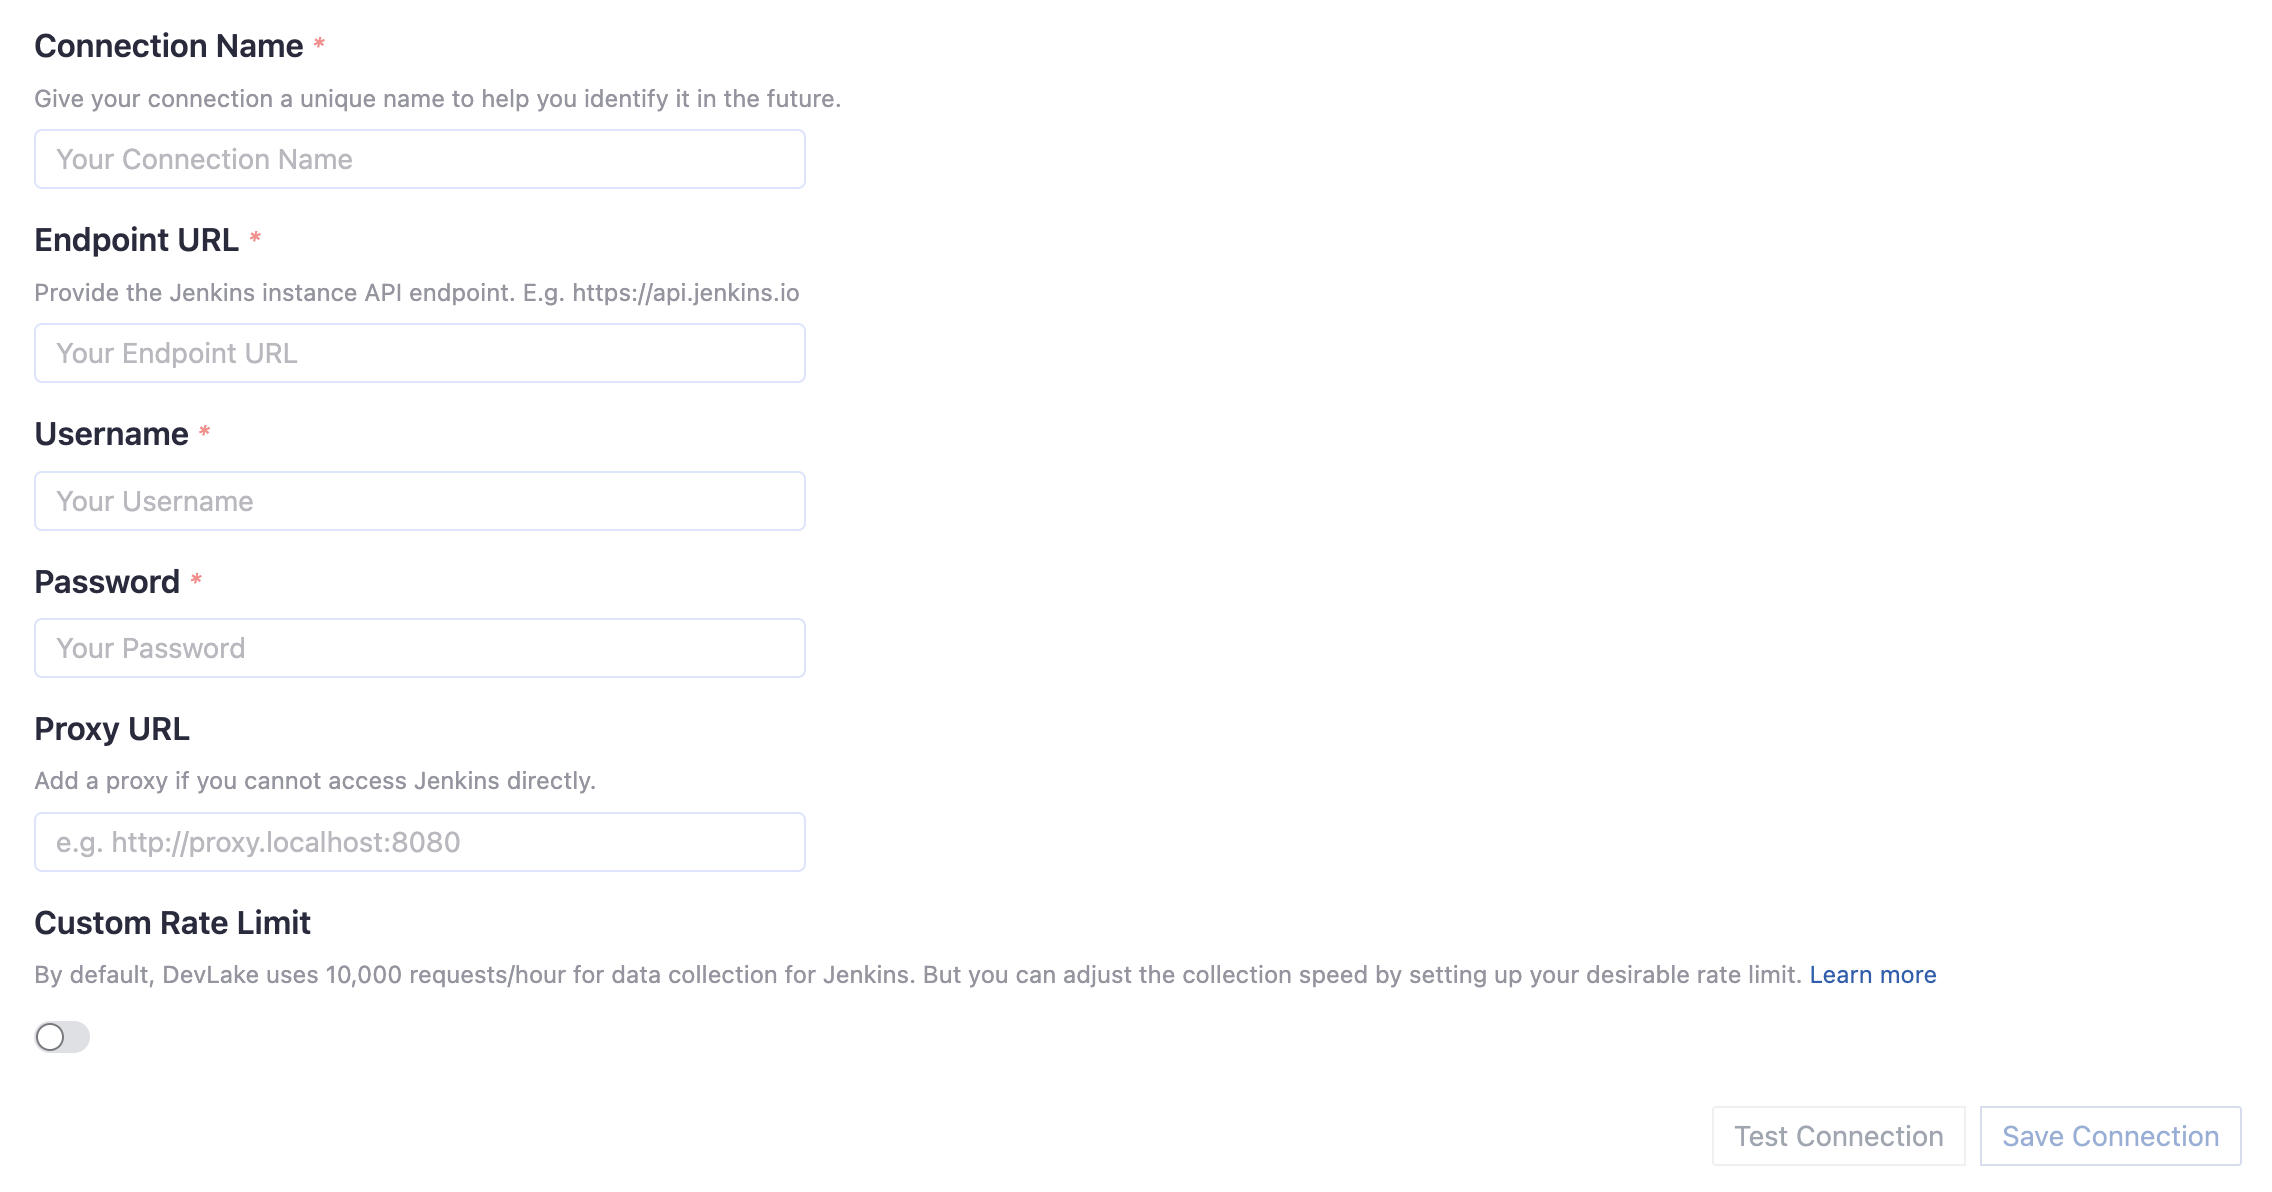
Task: Click the Custom Rate Limit heading
Action: (172, 923)
